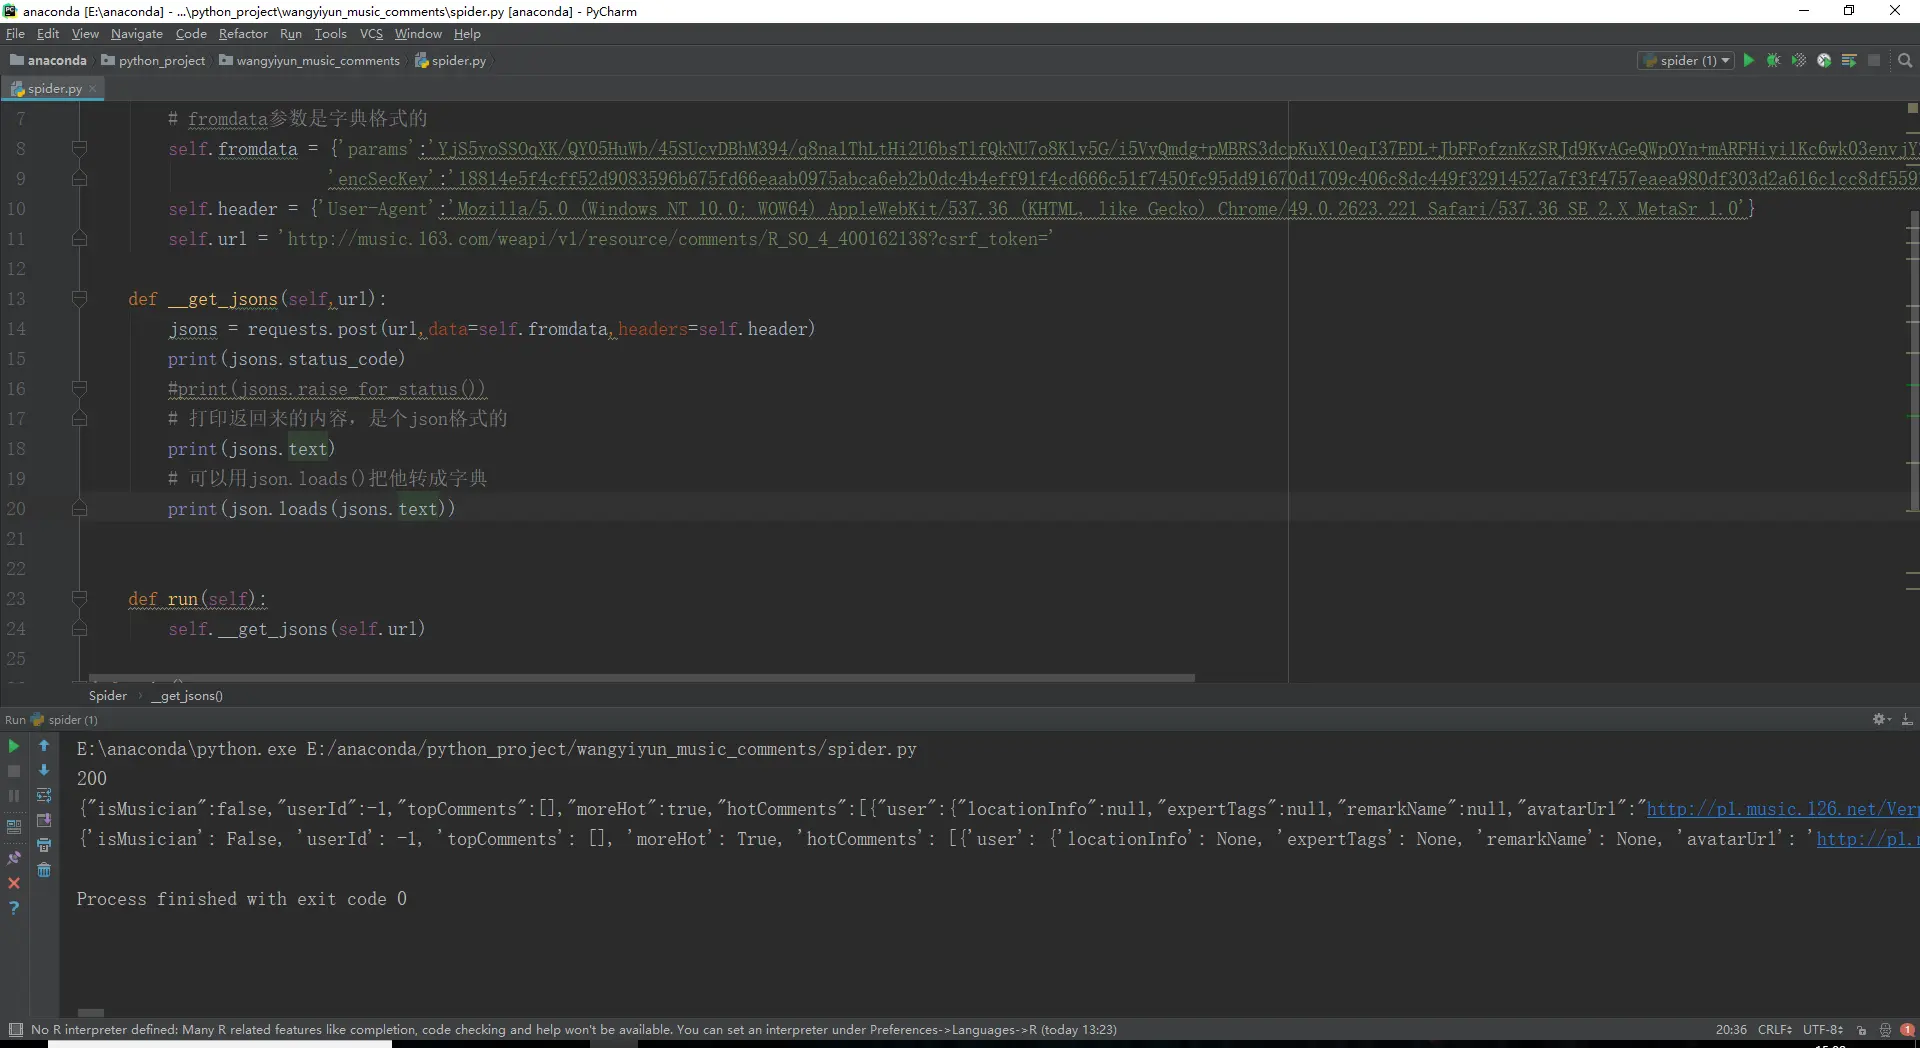The width and height of the screenshot is (1920, 1048).
Task: Toggle read-only lock in status bar
Action: 1861,1029
